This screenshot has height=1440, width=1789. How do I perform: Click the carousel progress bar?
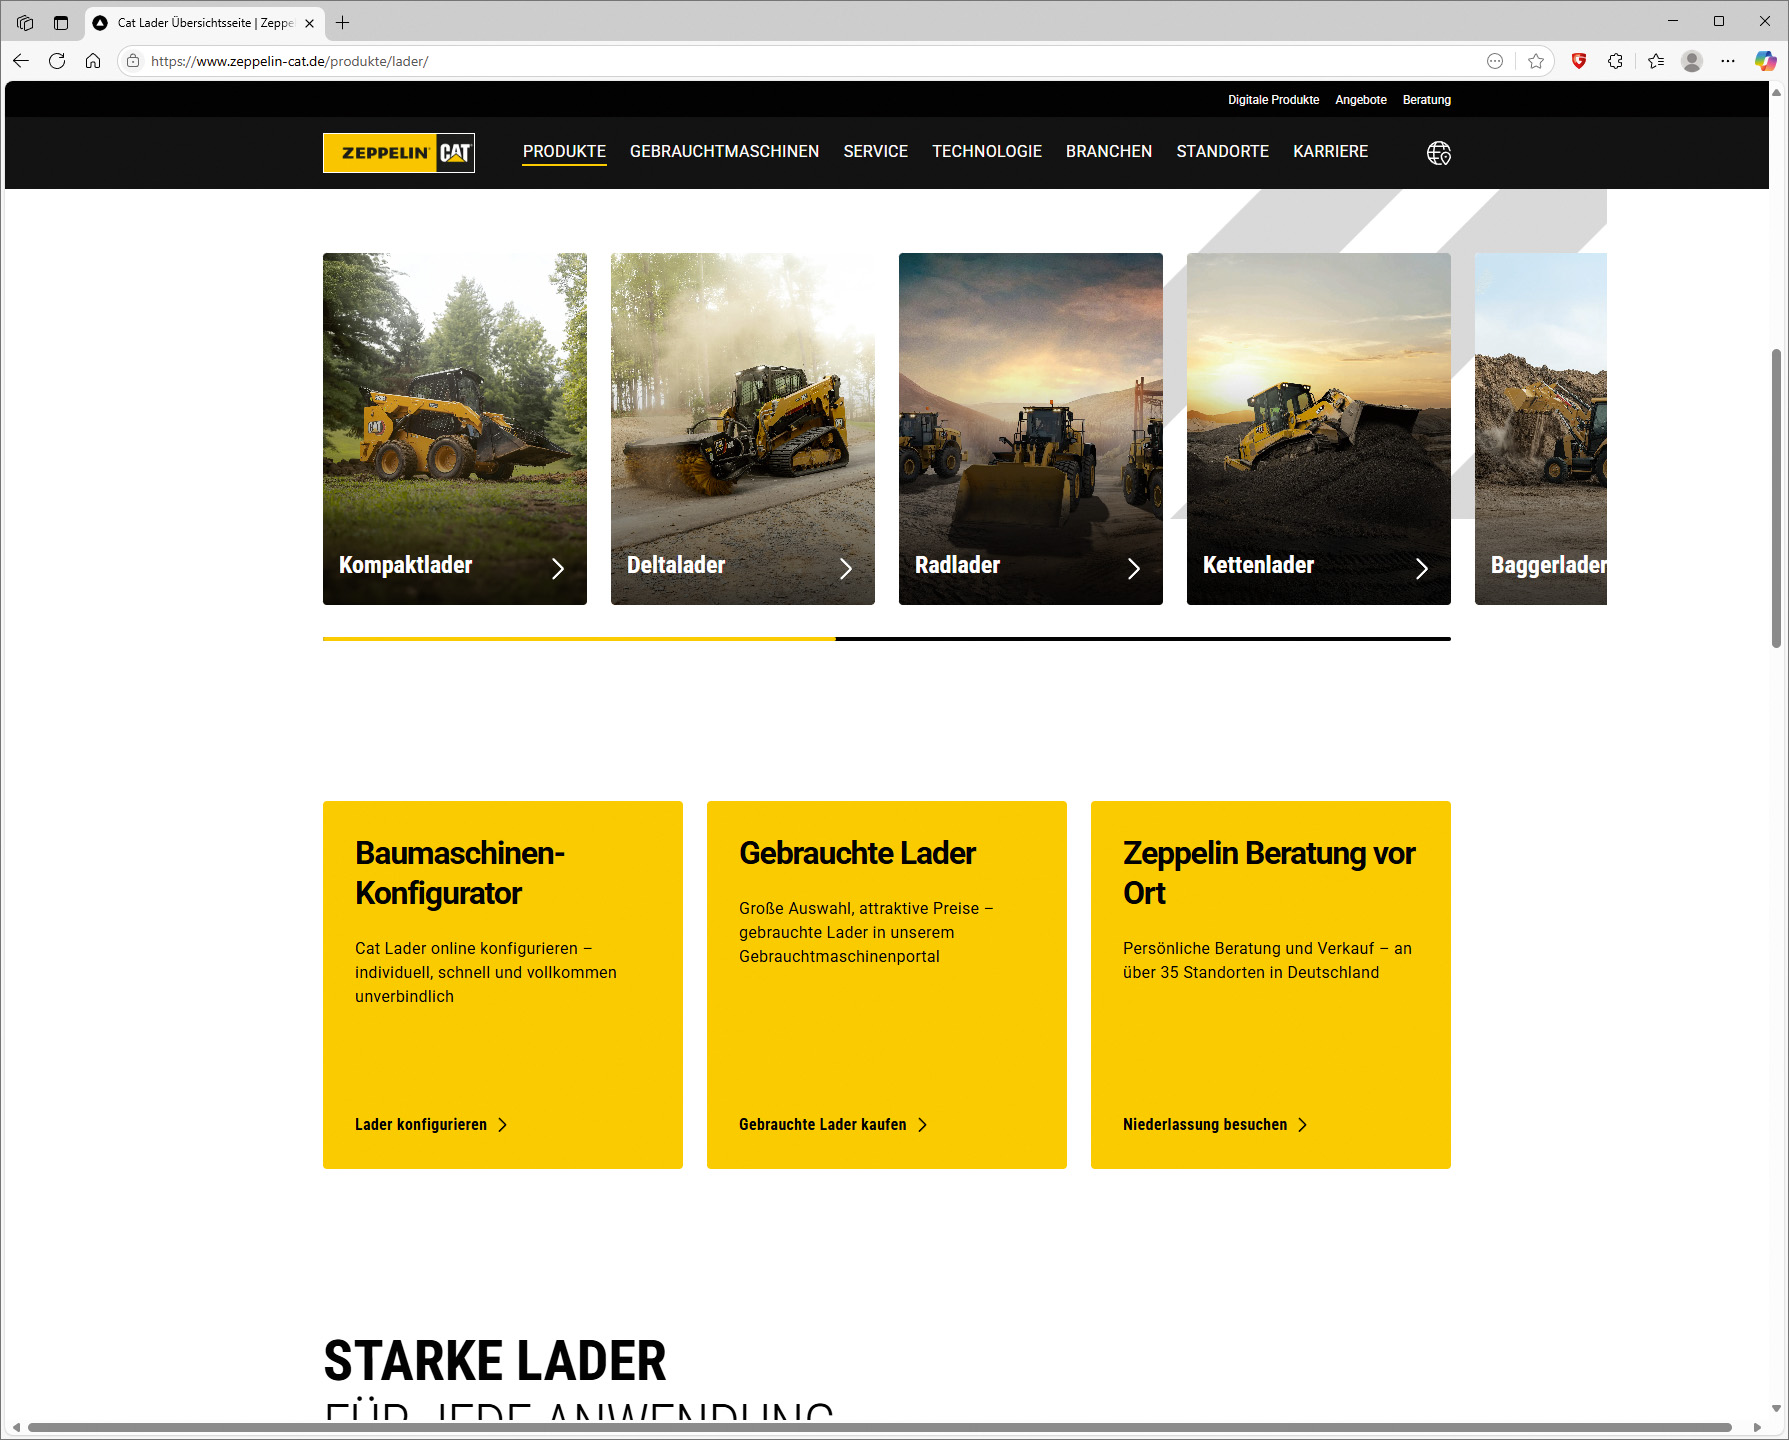[x=886, y=638]
